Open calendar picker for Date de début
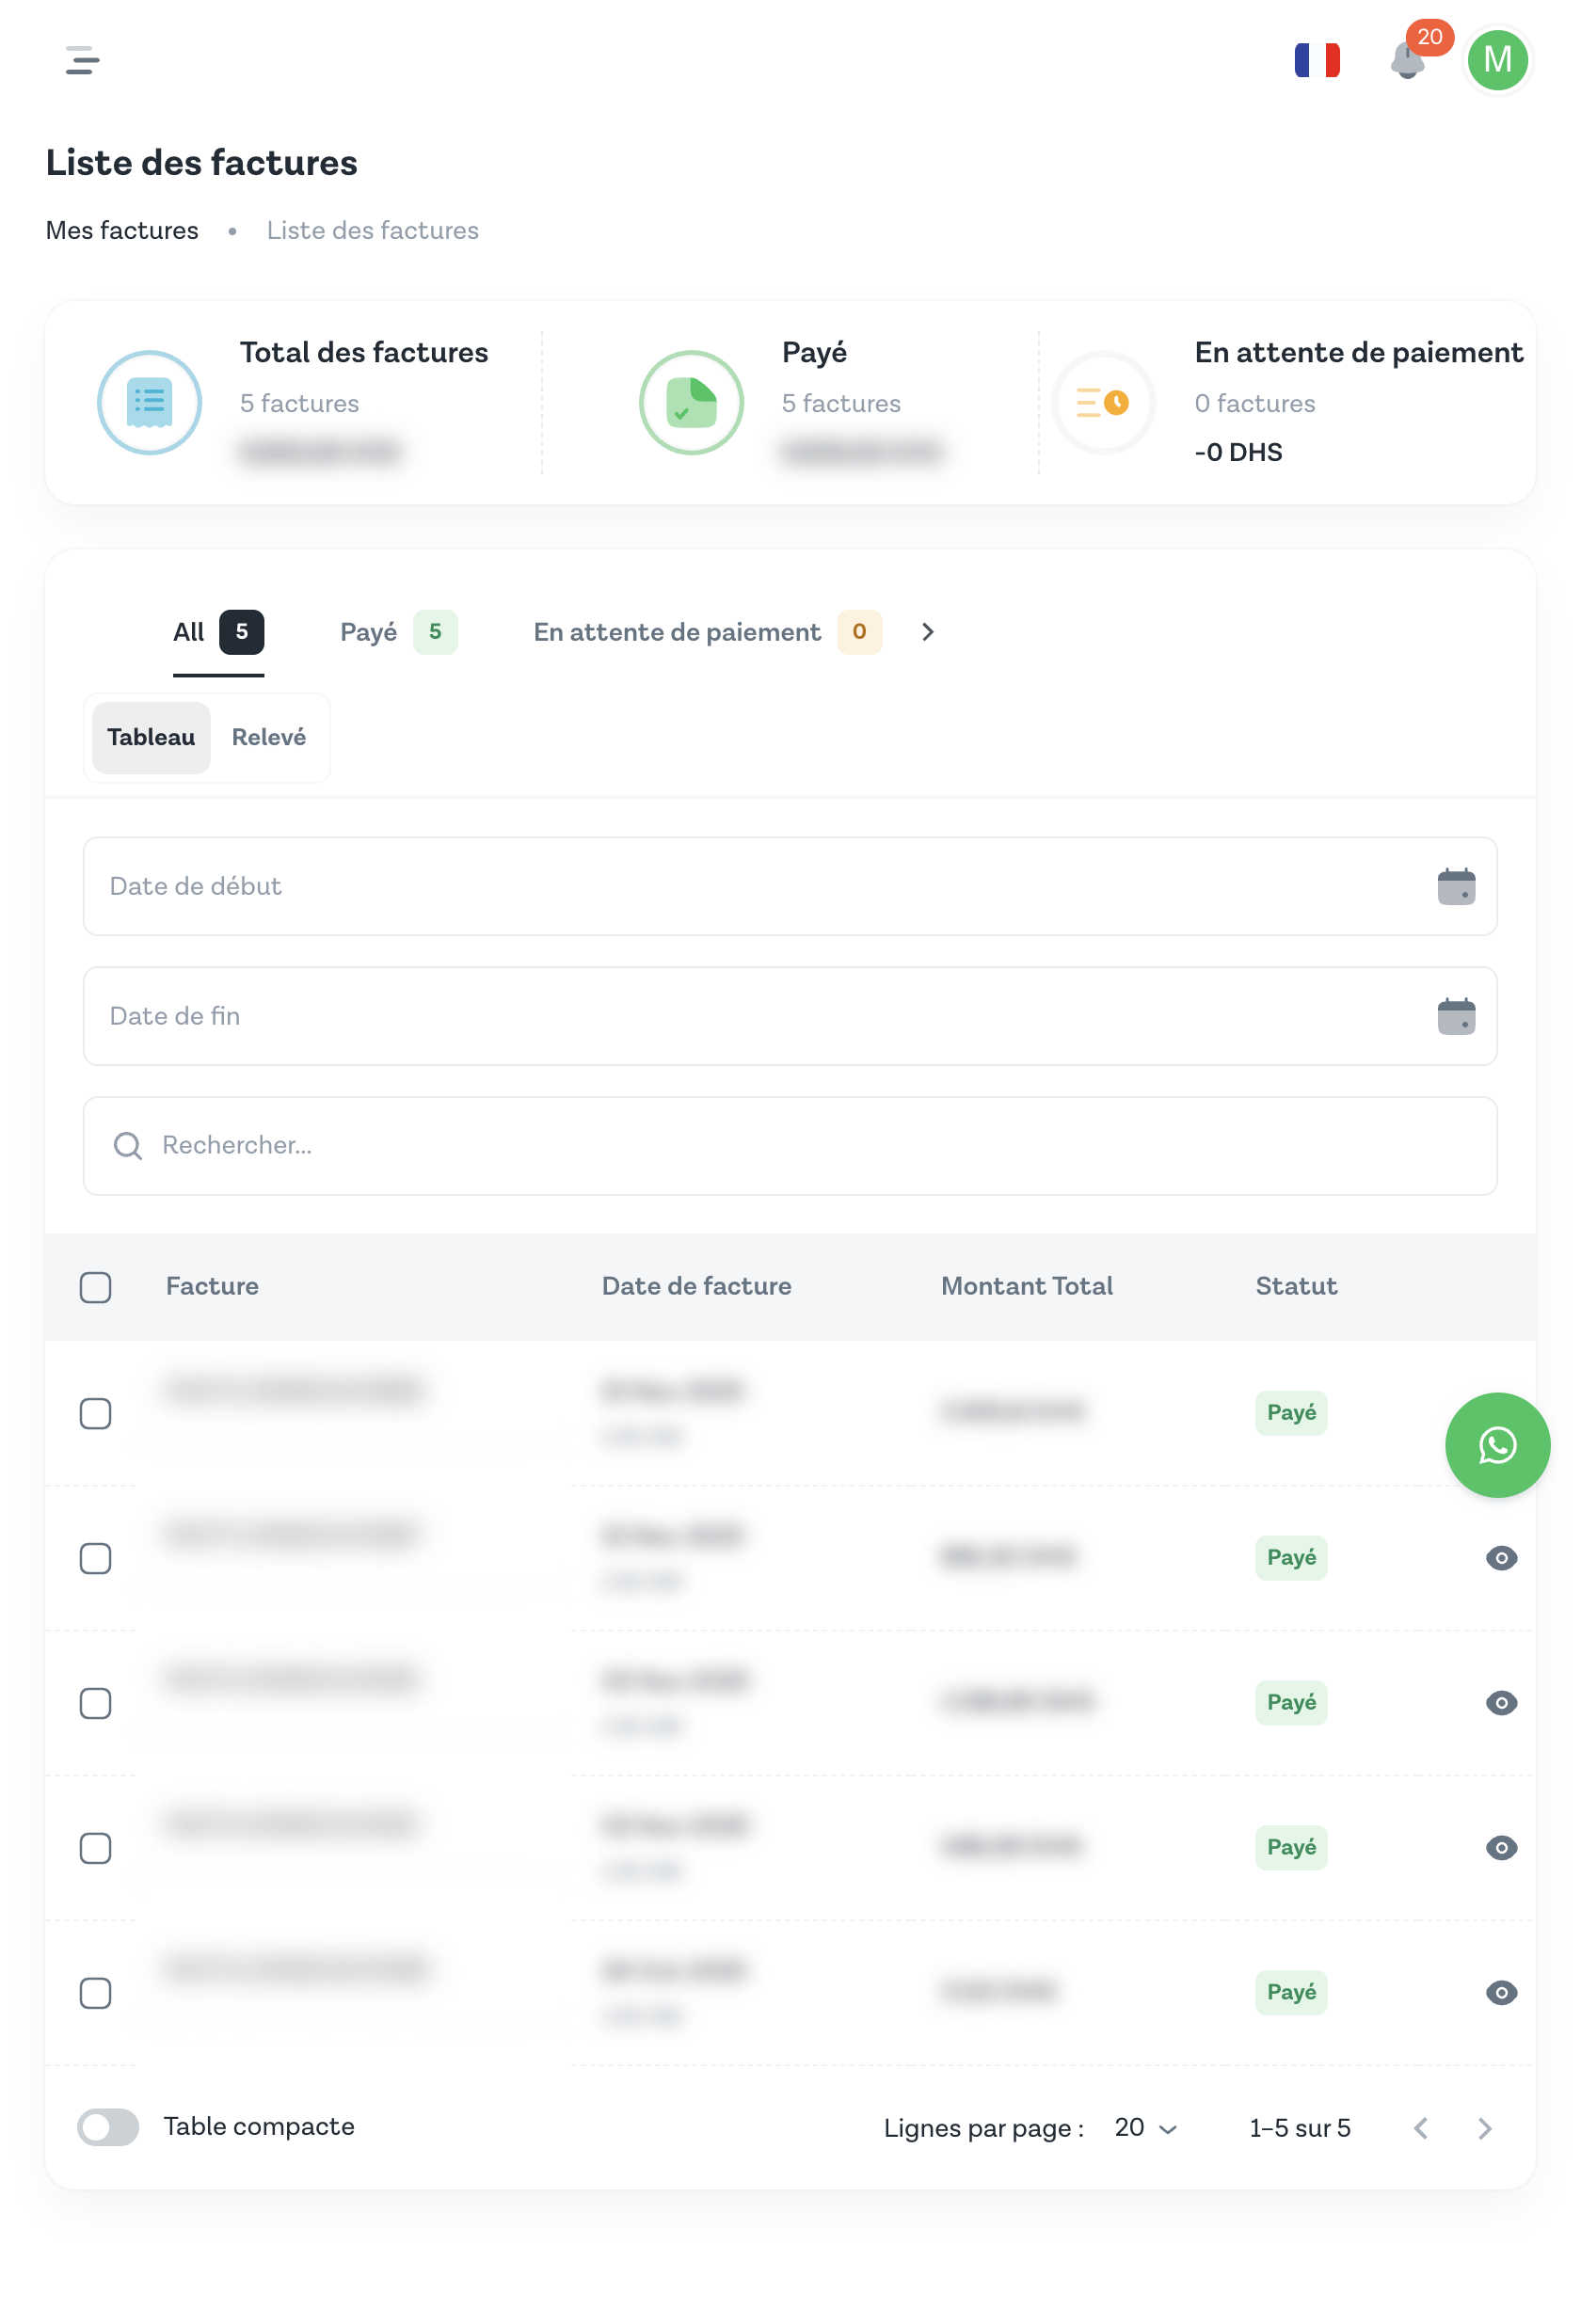 pos(1455,886)
